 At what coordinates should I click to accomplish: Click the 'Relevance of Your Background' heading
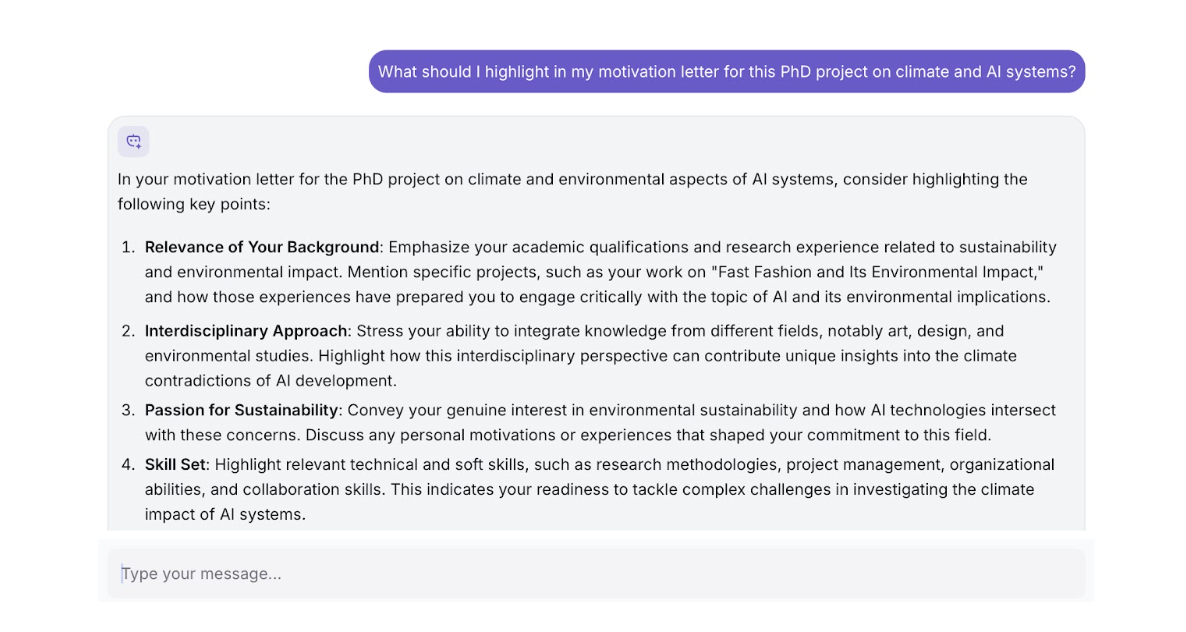tap(261, 247)
